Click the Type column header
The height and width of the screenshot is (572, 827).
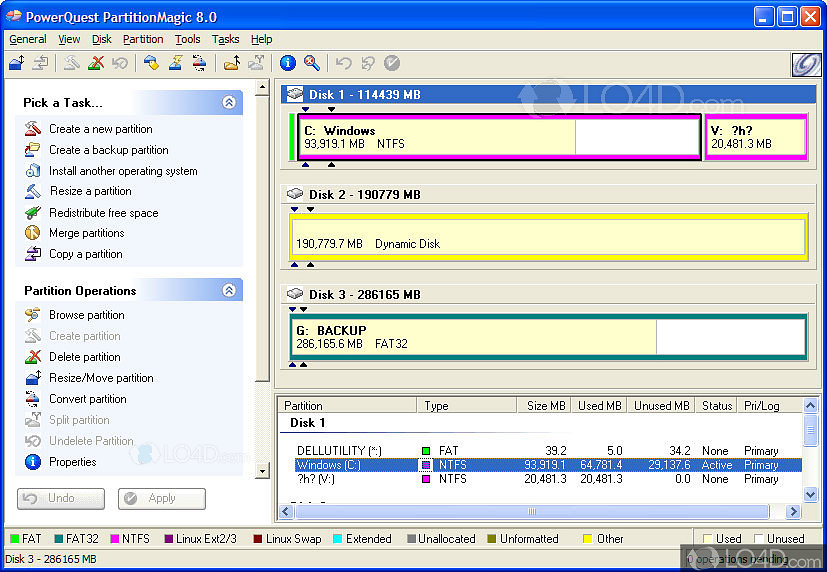(467, 405)
